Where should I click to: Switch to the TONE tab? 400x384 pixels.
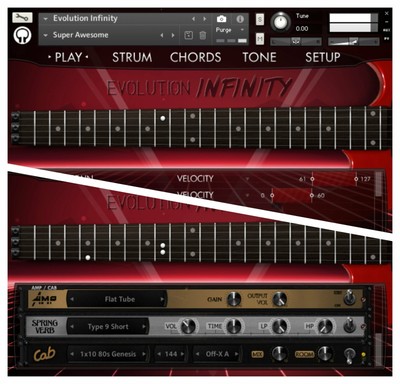click(x=259, y=57)
